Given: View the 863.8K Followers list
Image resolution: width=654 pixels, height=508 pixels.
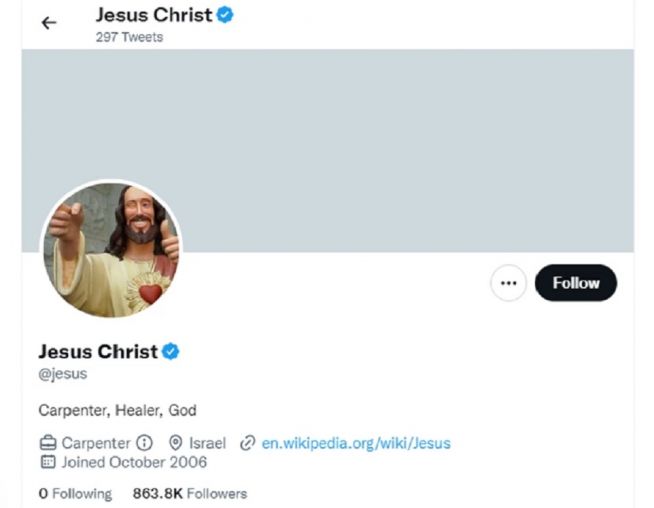Looking at the screenshot, I should (x=189, y=493).
